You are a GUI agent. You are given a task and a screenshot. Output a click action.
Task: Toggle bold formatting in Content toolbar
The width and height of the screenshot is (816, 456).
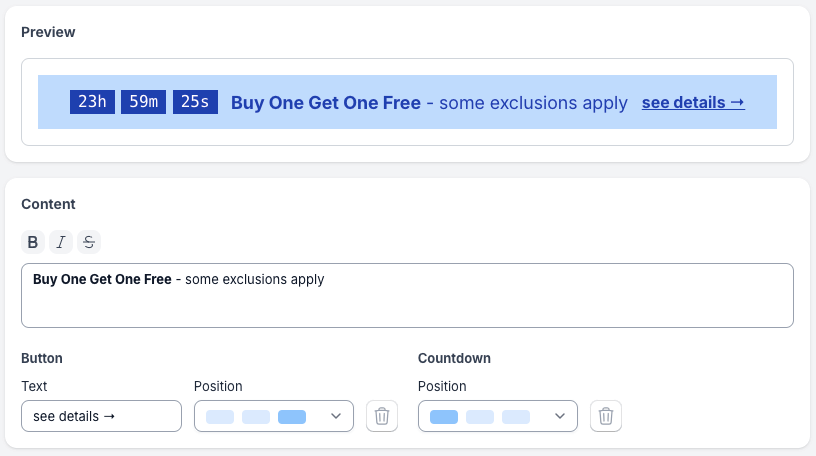point(33,242)
